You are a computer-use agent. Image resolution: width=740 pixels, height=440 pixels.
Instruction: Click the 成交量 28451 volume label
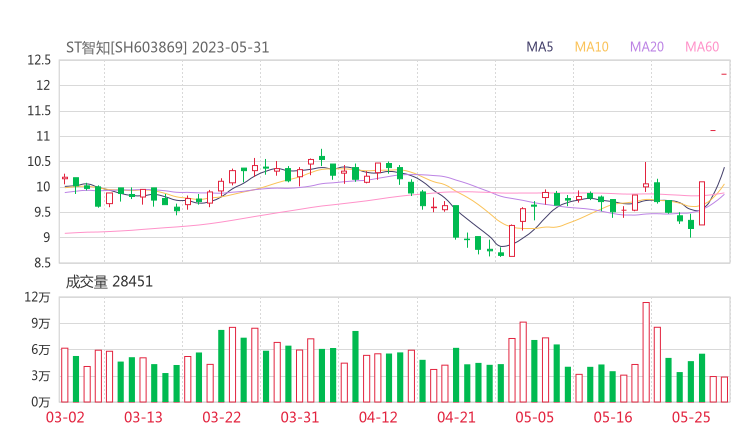click(x=109, y=282)
